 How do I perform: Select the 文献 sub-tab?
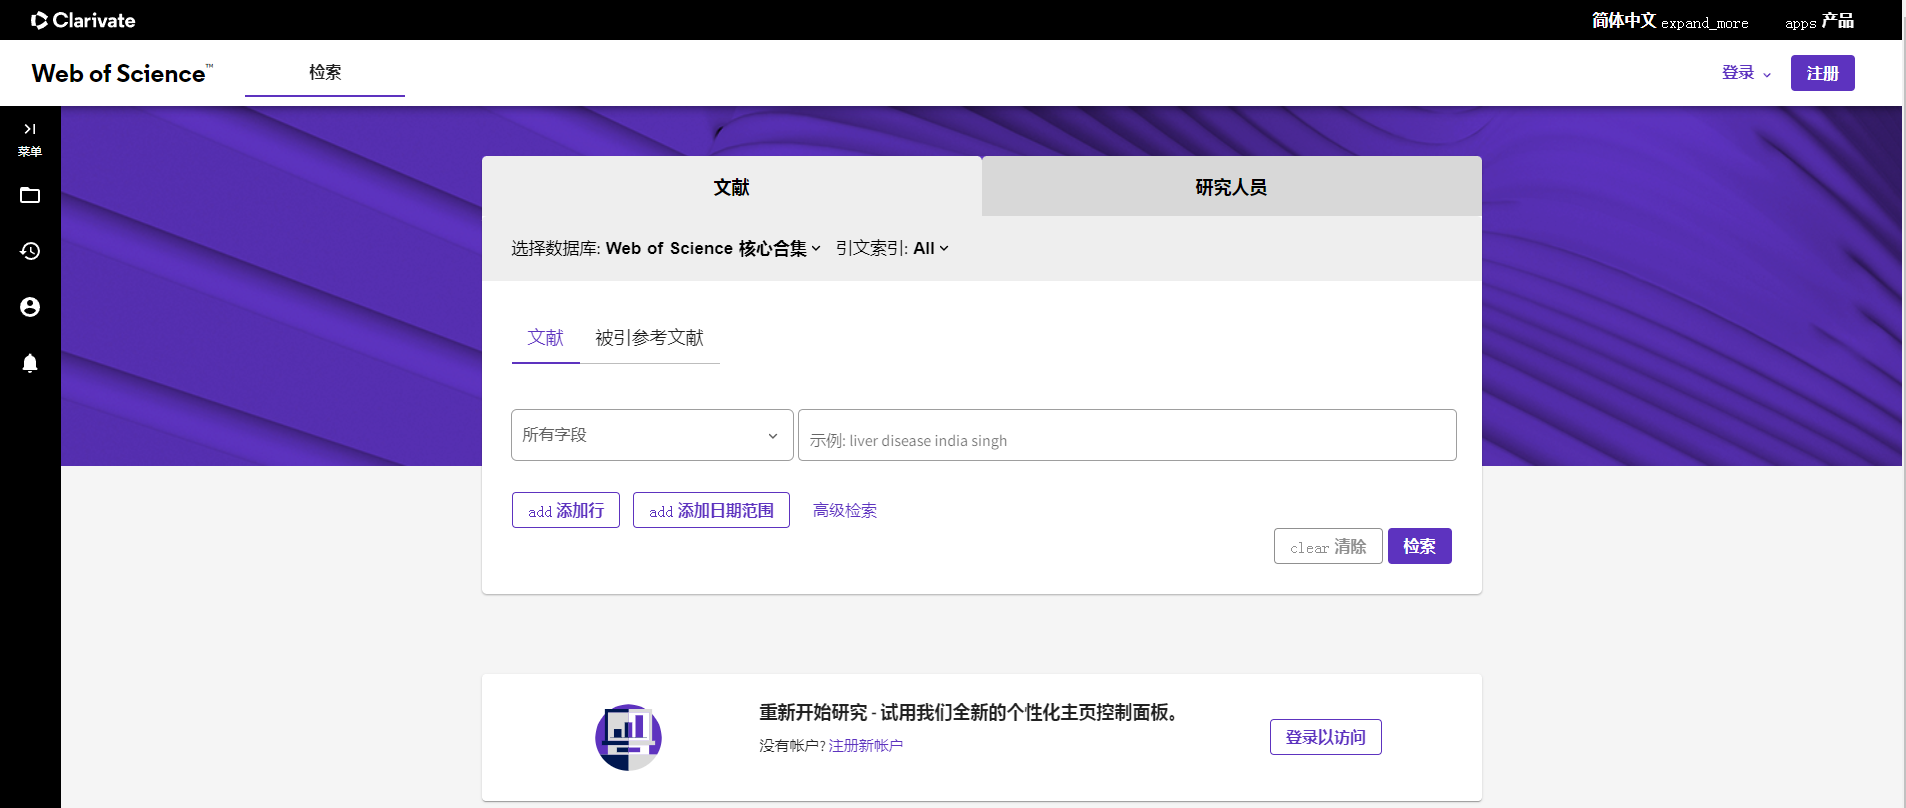(x=546, y=338)
